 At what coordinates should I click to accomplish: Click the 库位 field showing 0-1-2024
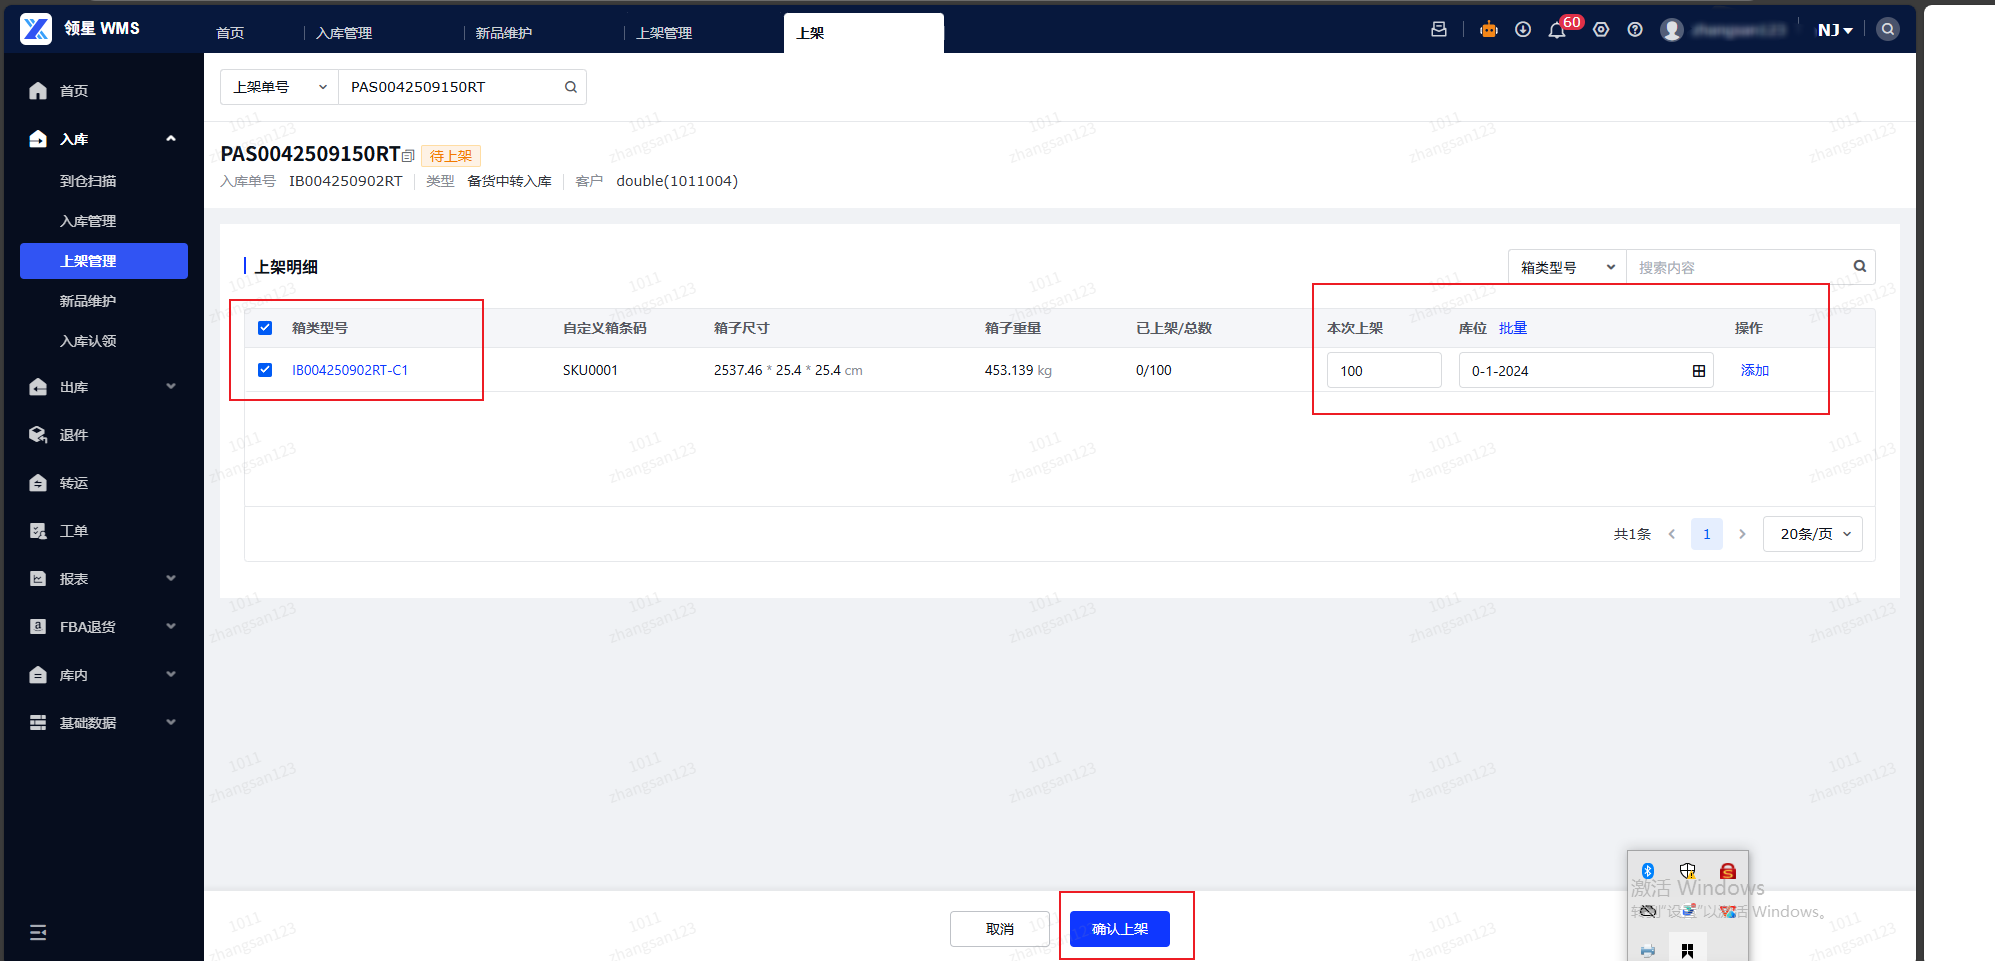pyautogui.click(x=1586, y=371)
